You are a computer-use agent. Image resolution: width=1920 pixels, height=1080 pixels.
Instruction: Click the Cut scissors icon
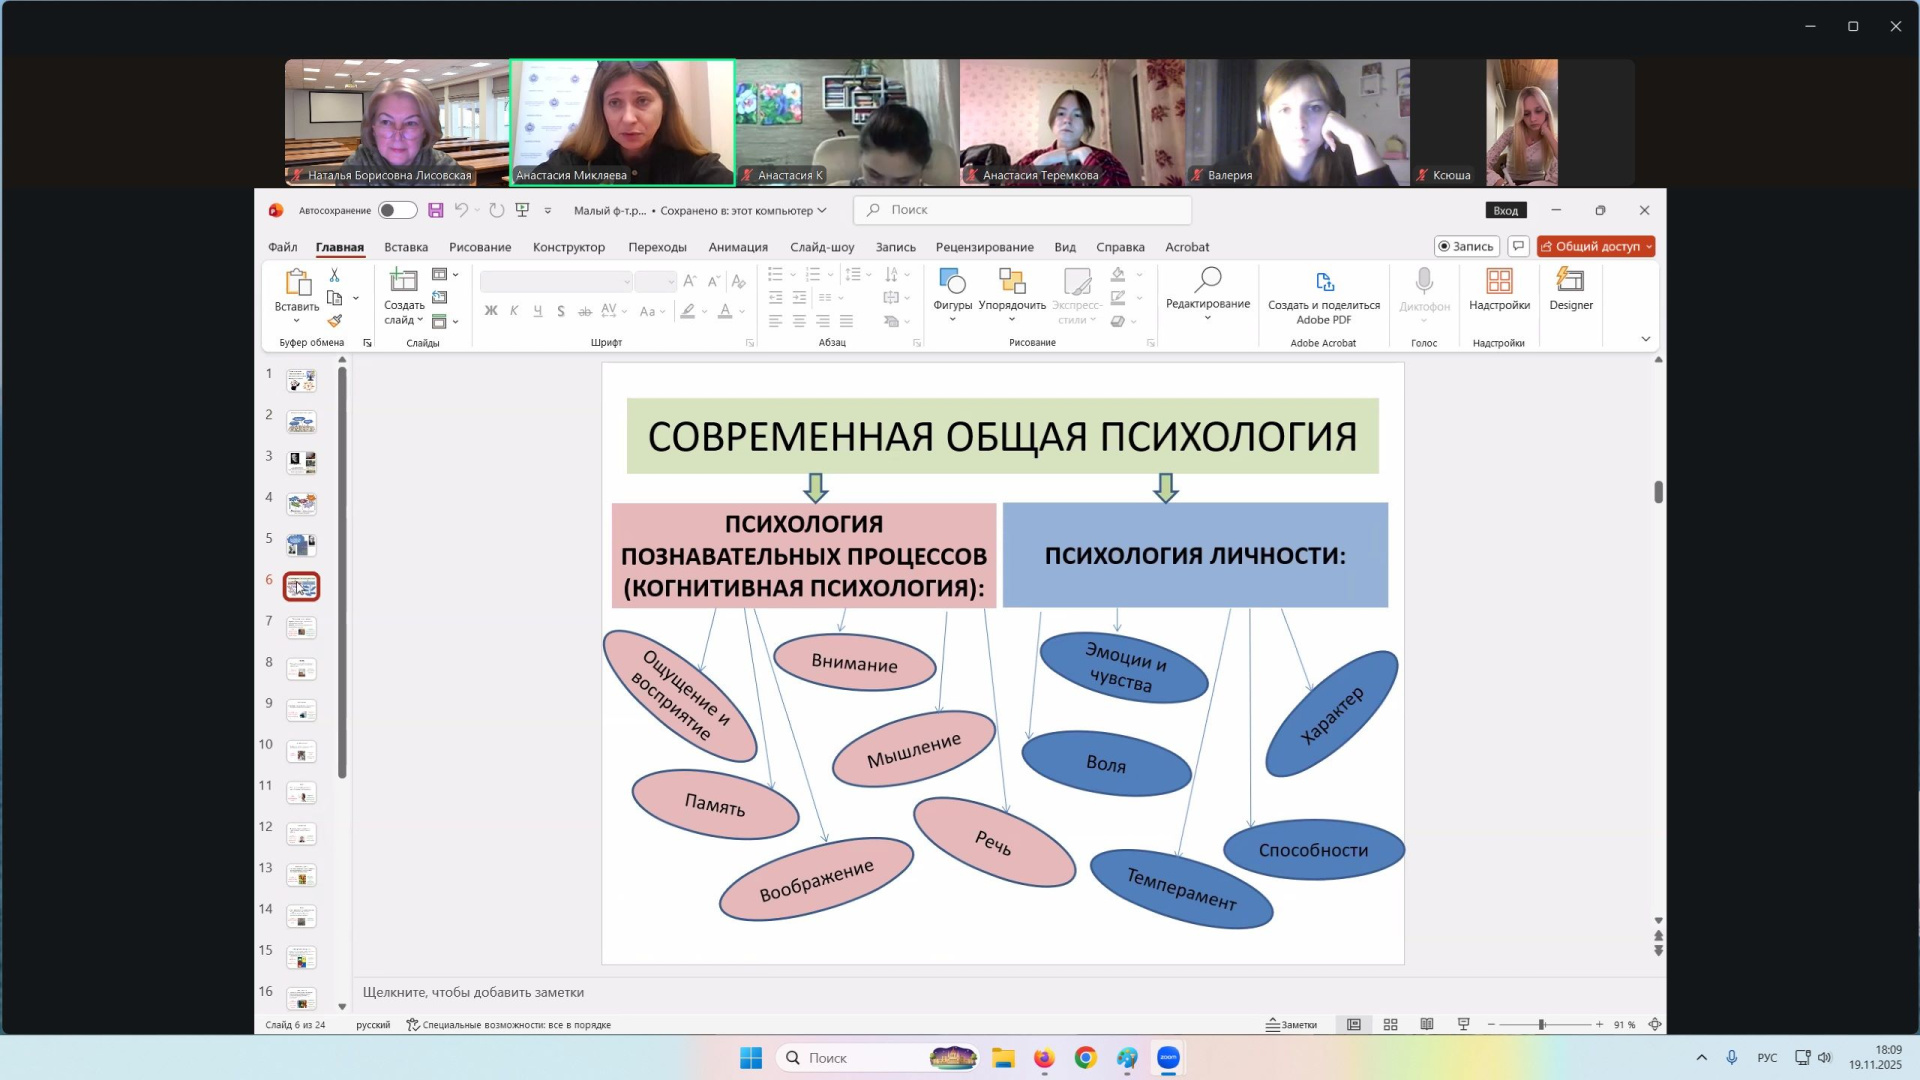click(x=335, y=275)
